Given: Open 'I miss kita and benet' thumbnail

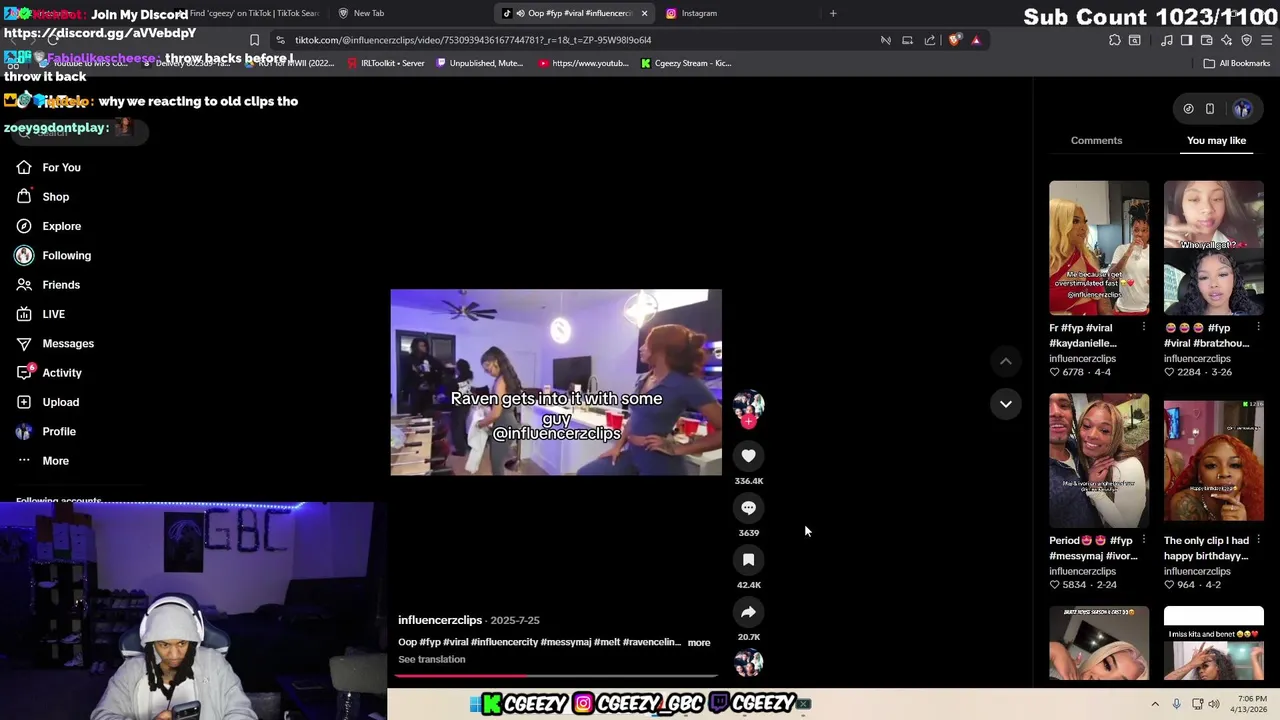Looking at the screenshot, I should tap(1213, 643).
